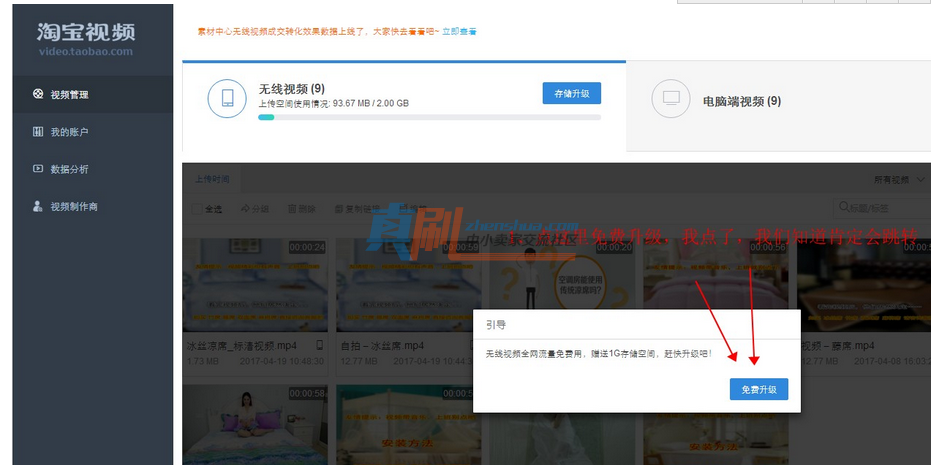Click the 存储升级 button
Image resolution: width=947 pixels, height=465 pixels.
(x=571, y=93)
